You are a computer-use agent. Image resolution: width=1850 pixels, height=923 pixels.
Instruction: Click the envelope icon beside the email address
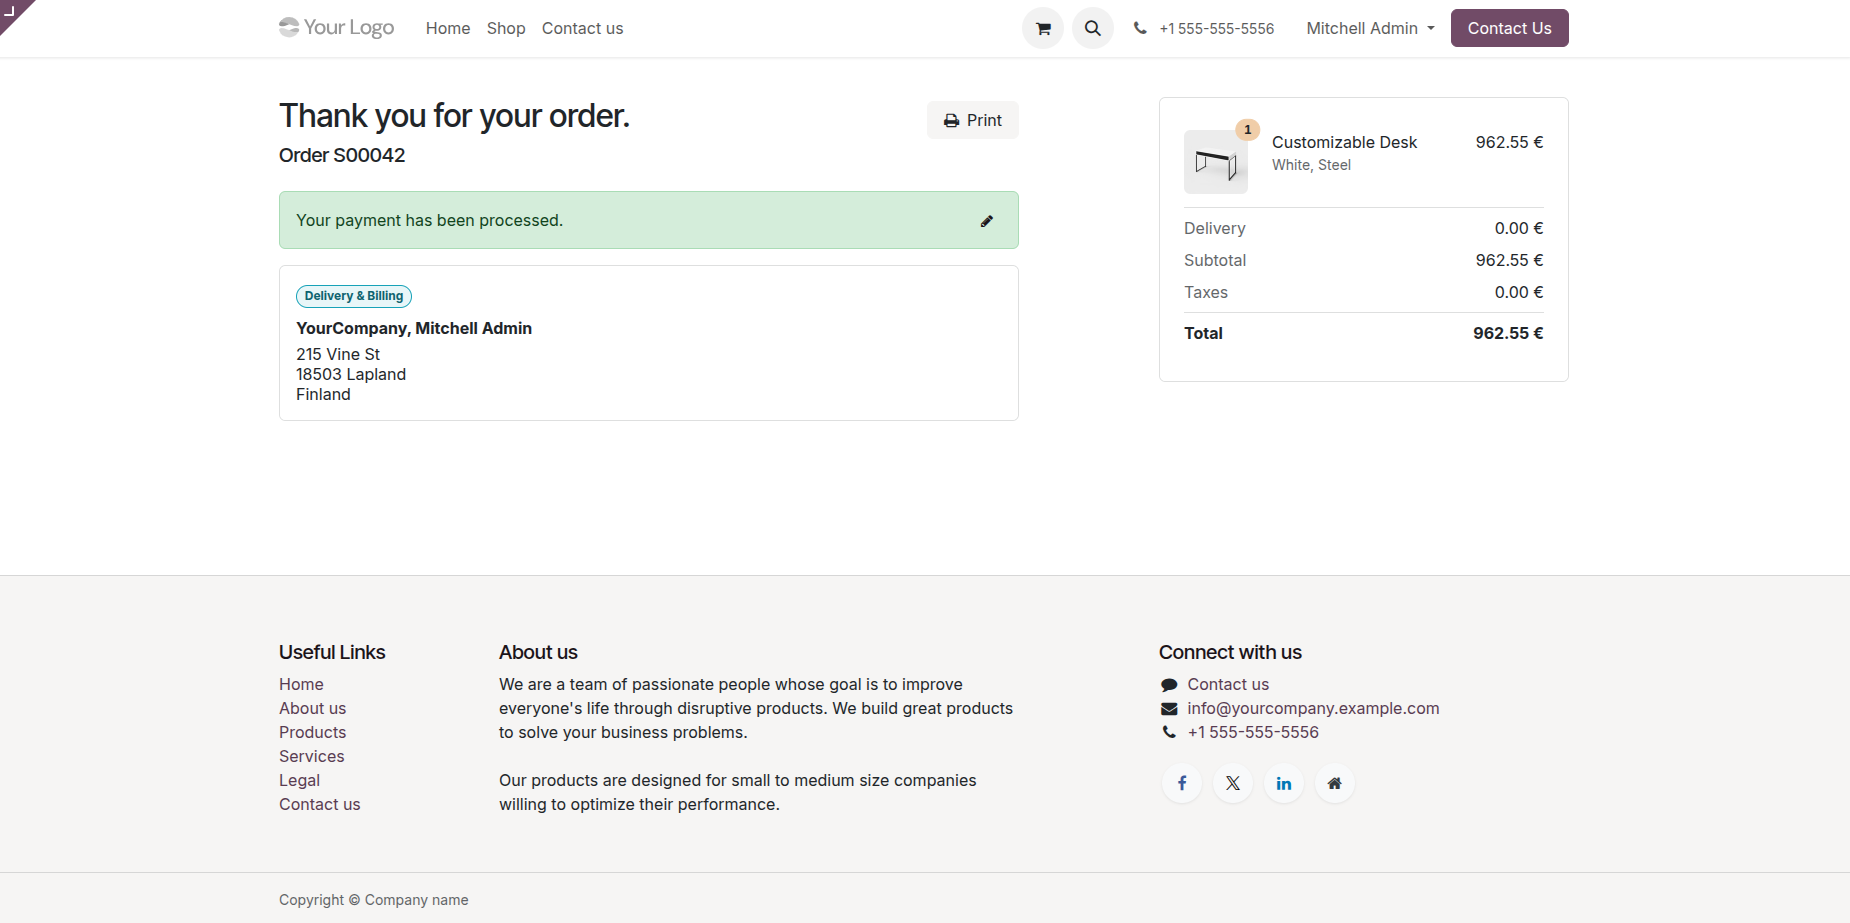1169,708
